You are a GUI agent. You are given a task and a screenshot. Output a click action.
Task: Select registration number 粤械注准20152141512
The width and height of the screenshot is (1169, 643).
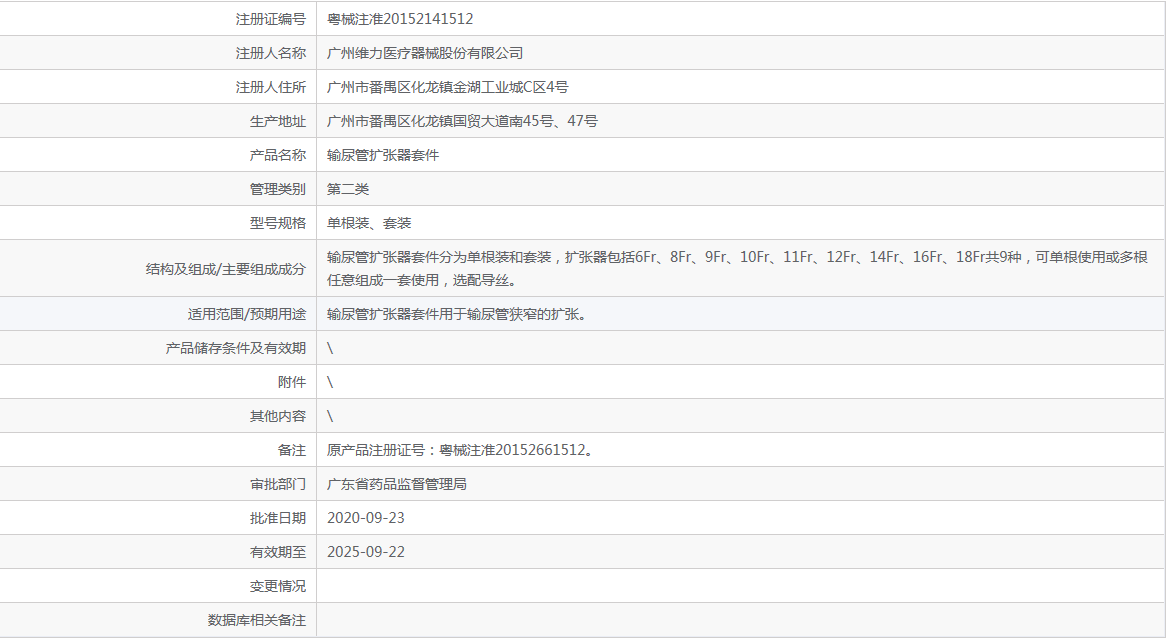pyautogui.click(x=400, y=19)
